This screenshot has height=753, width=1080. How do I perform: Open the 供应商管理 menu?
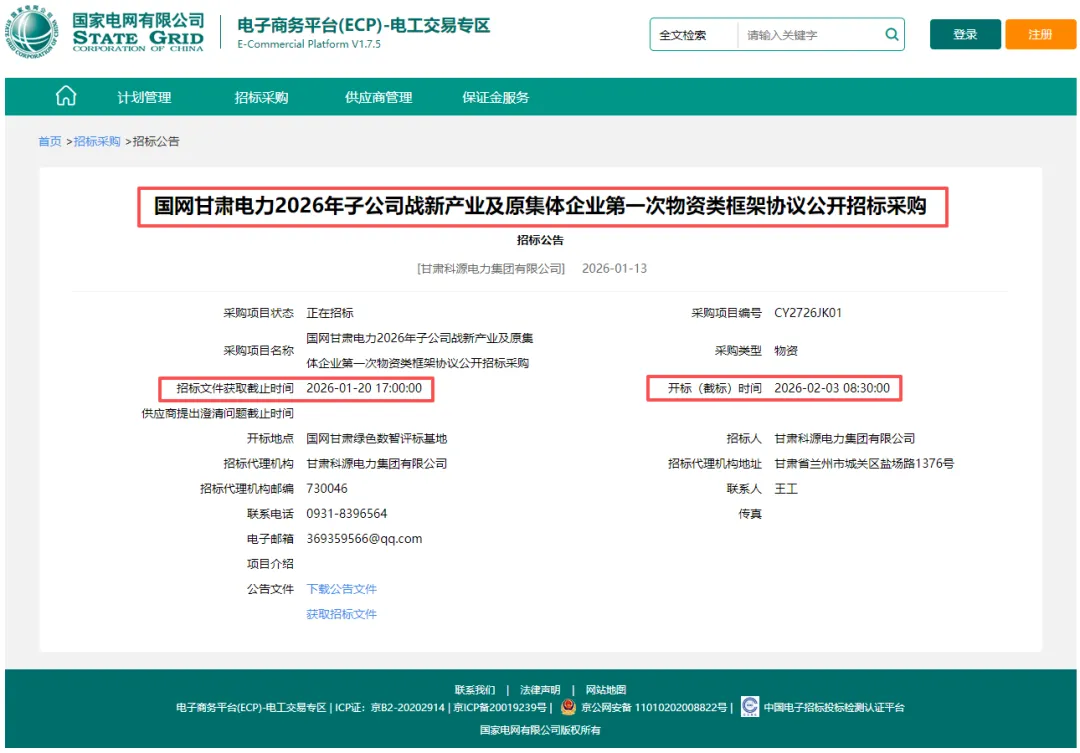pos(378,97)
